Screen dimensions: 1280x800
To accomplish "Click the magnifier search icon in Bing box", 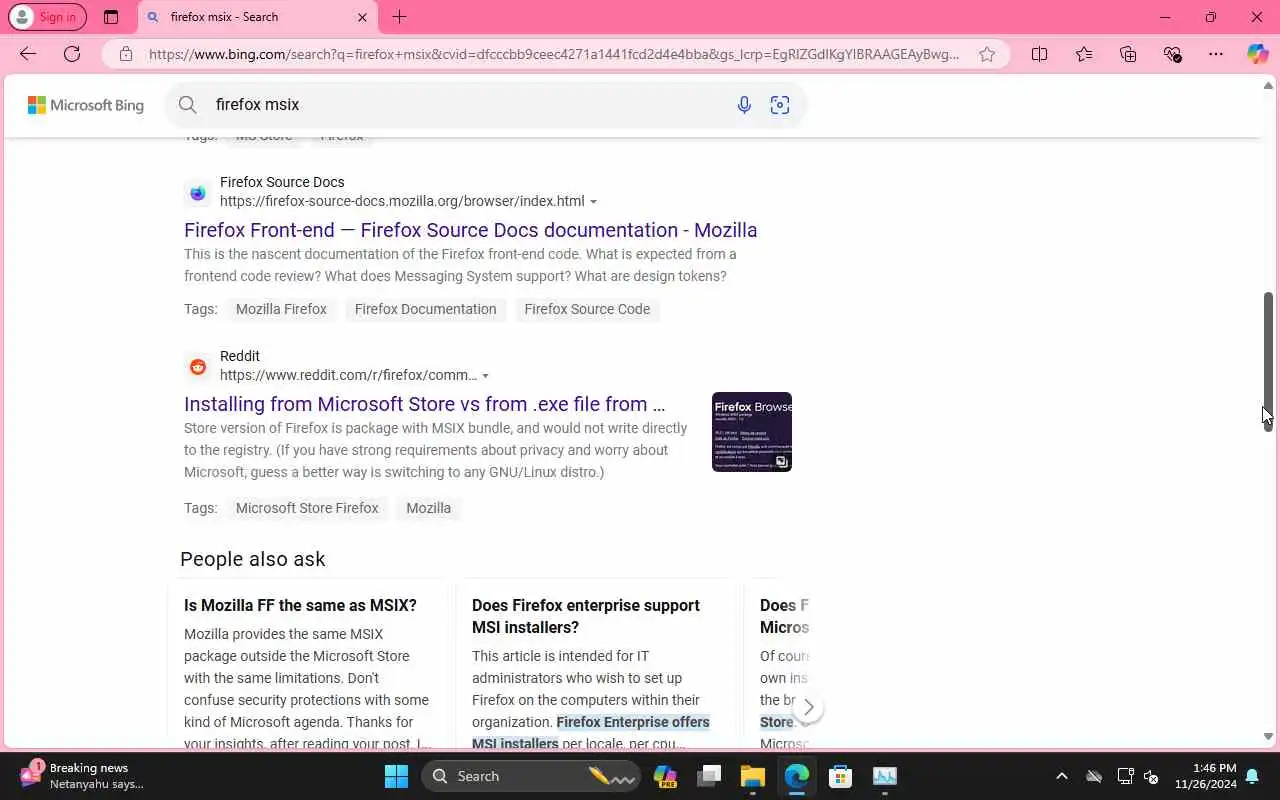I will [x=187, y=104].
